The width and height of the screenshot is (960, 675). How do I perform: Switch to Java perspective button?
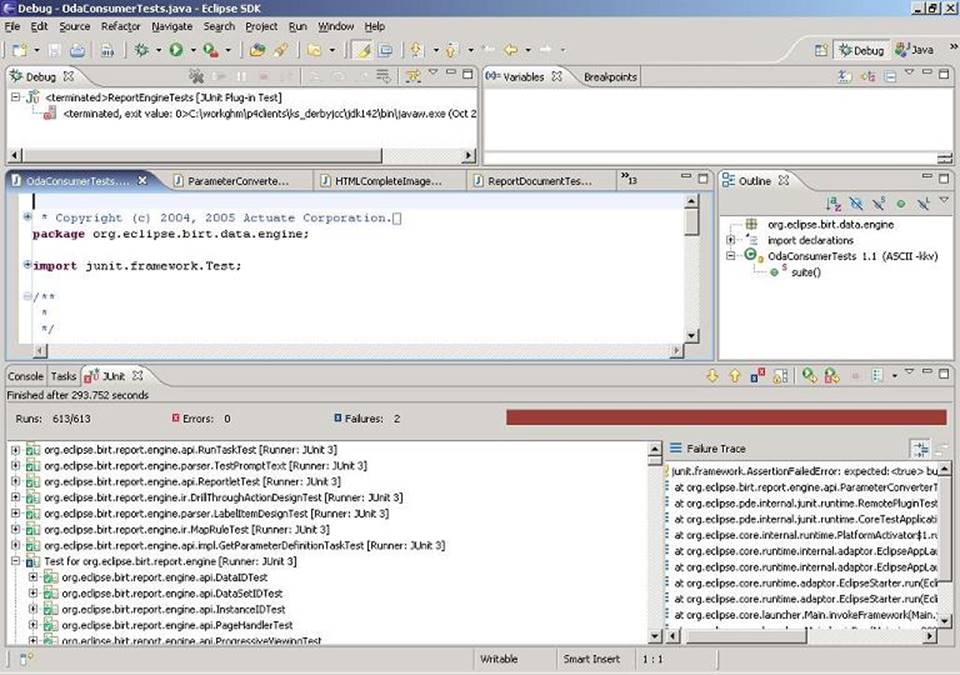point(915,50)
